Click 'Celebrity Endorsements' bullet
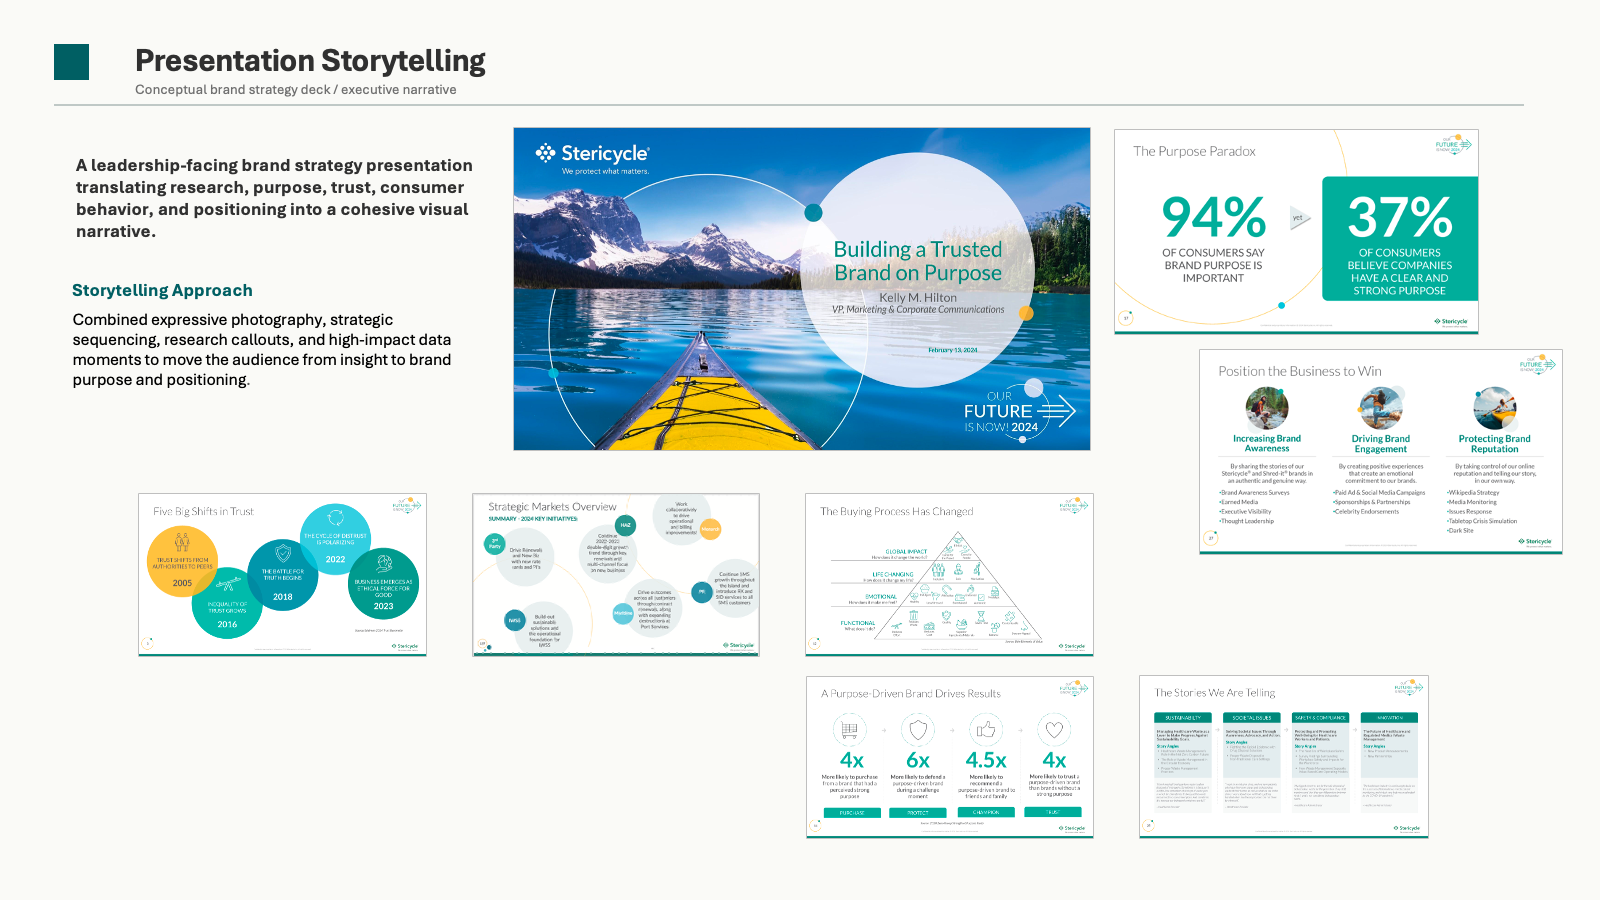The height and width of the screenshot is (900, 1600). coord(1366,512)
